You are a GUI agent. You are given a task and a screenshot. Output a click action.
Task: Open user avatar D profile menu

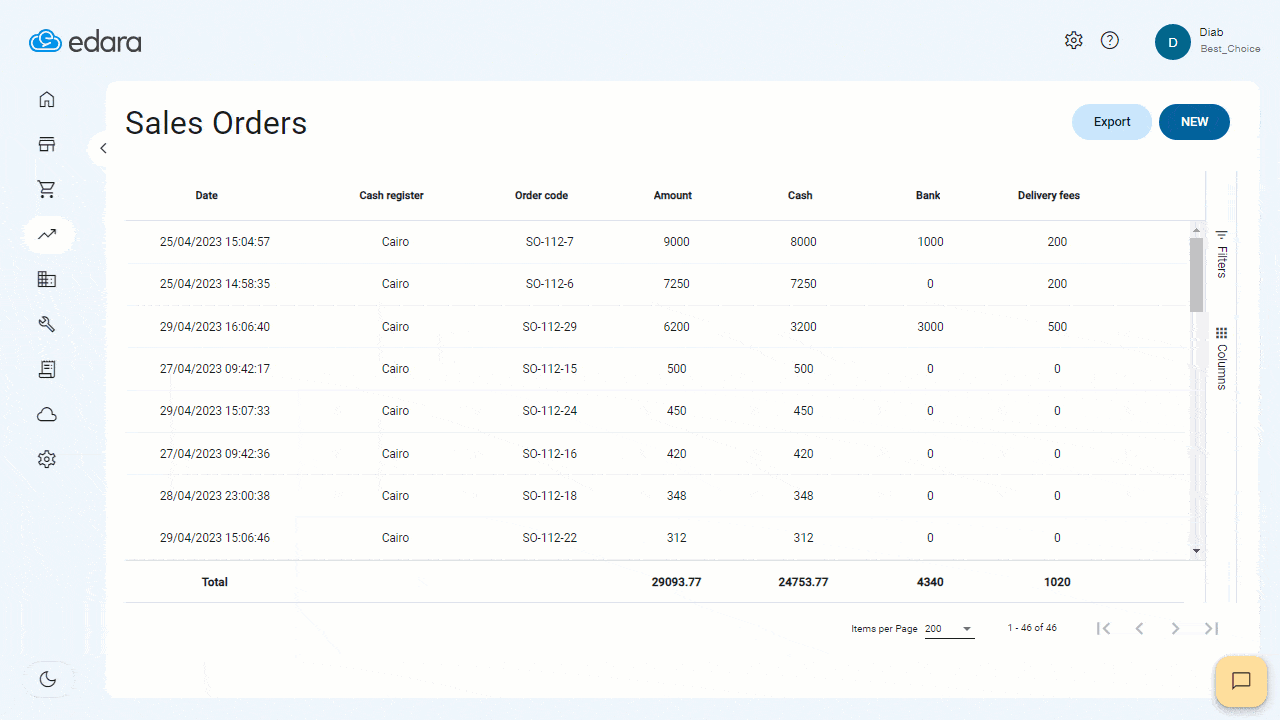1173,42
